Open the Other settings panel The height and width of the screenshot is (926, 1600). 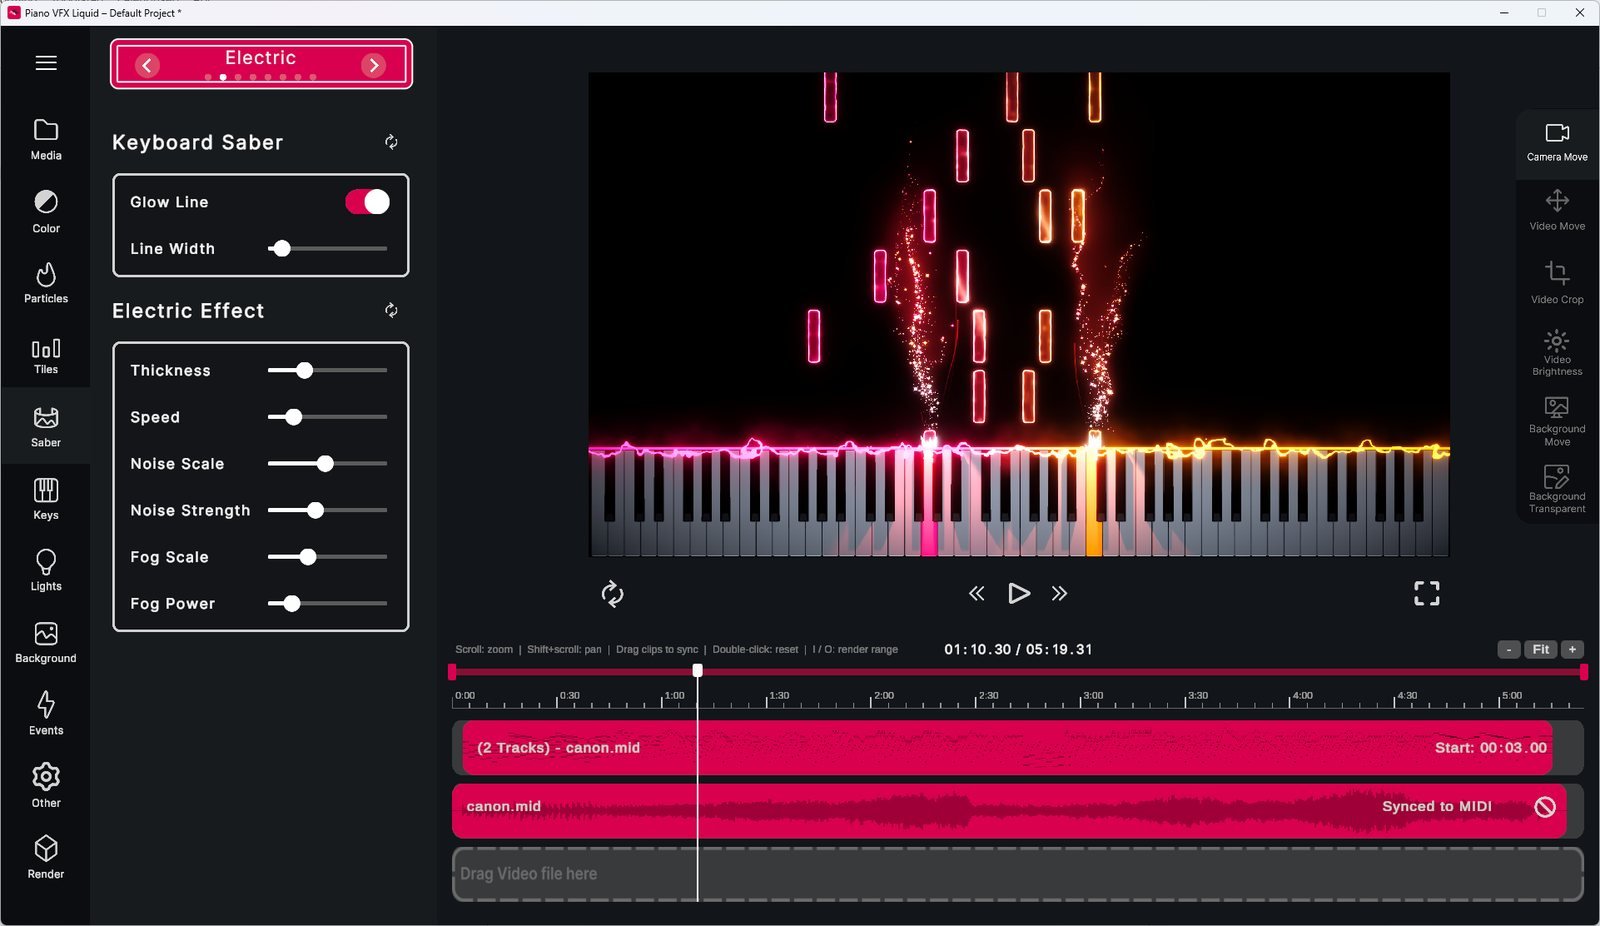click(46, 786)
